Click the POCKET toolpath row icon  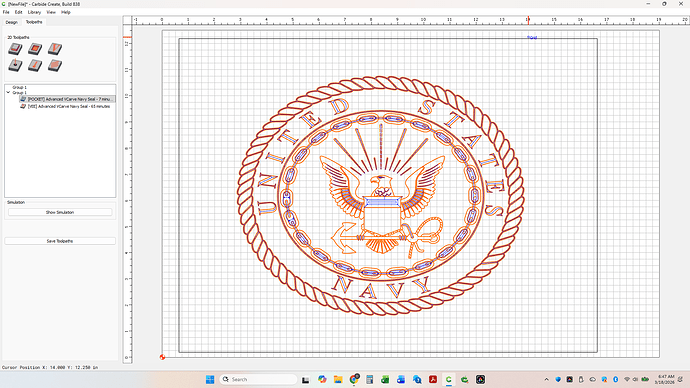[23, 99]
